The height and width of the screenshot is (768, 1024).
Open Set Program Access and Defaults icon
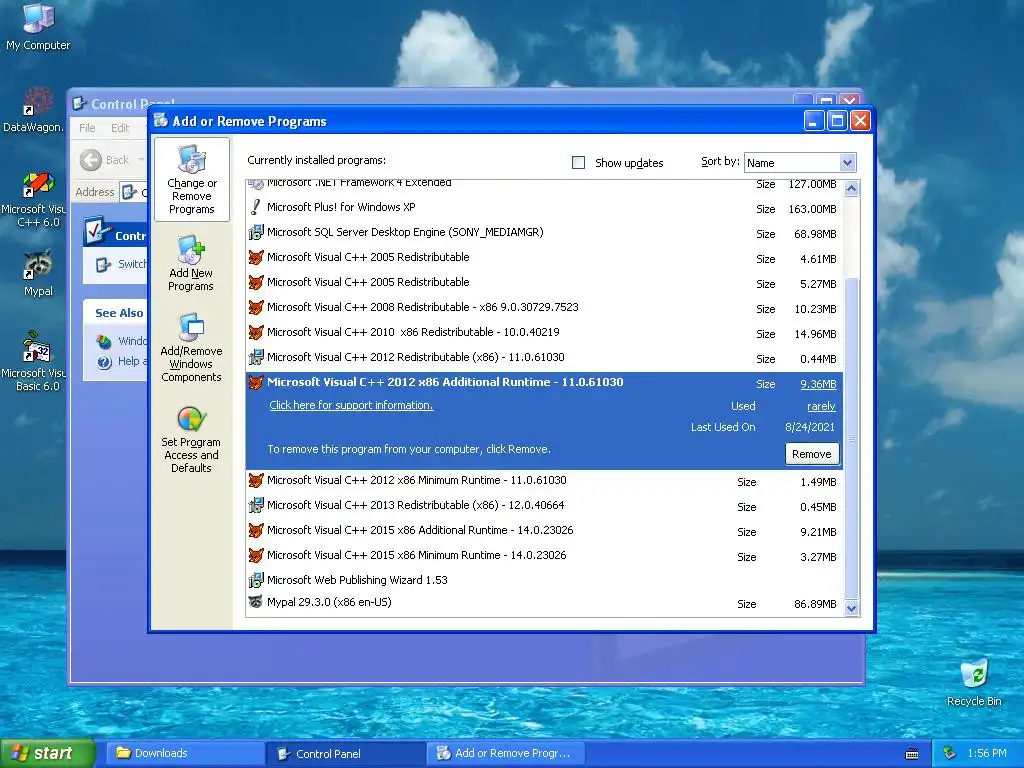[191, 439]
